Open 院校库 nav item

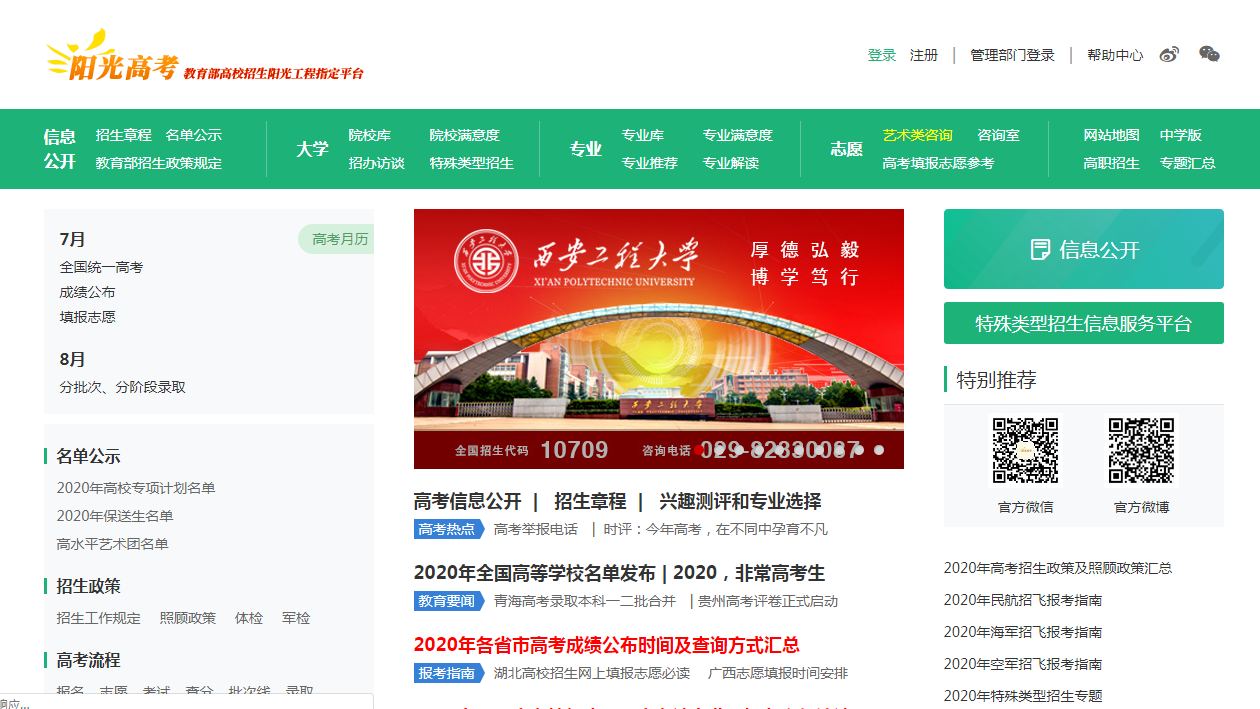[x=370, y=135]
